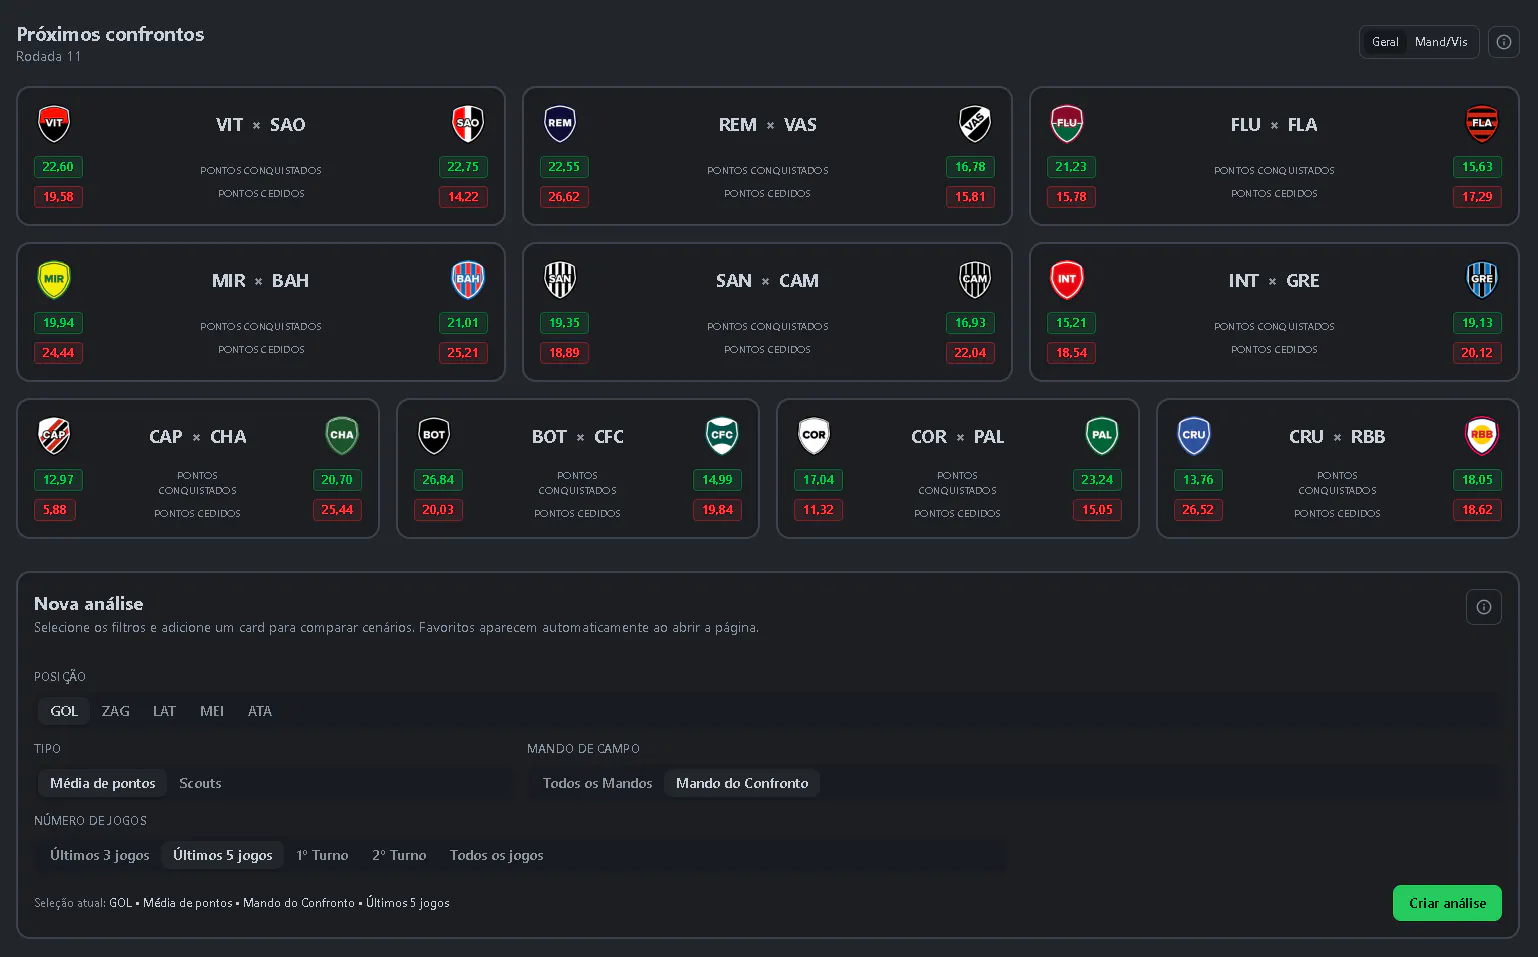Select MEI position filter
This screenshot has height=957, width=1538.
[212, 711]
